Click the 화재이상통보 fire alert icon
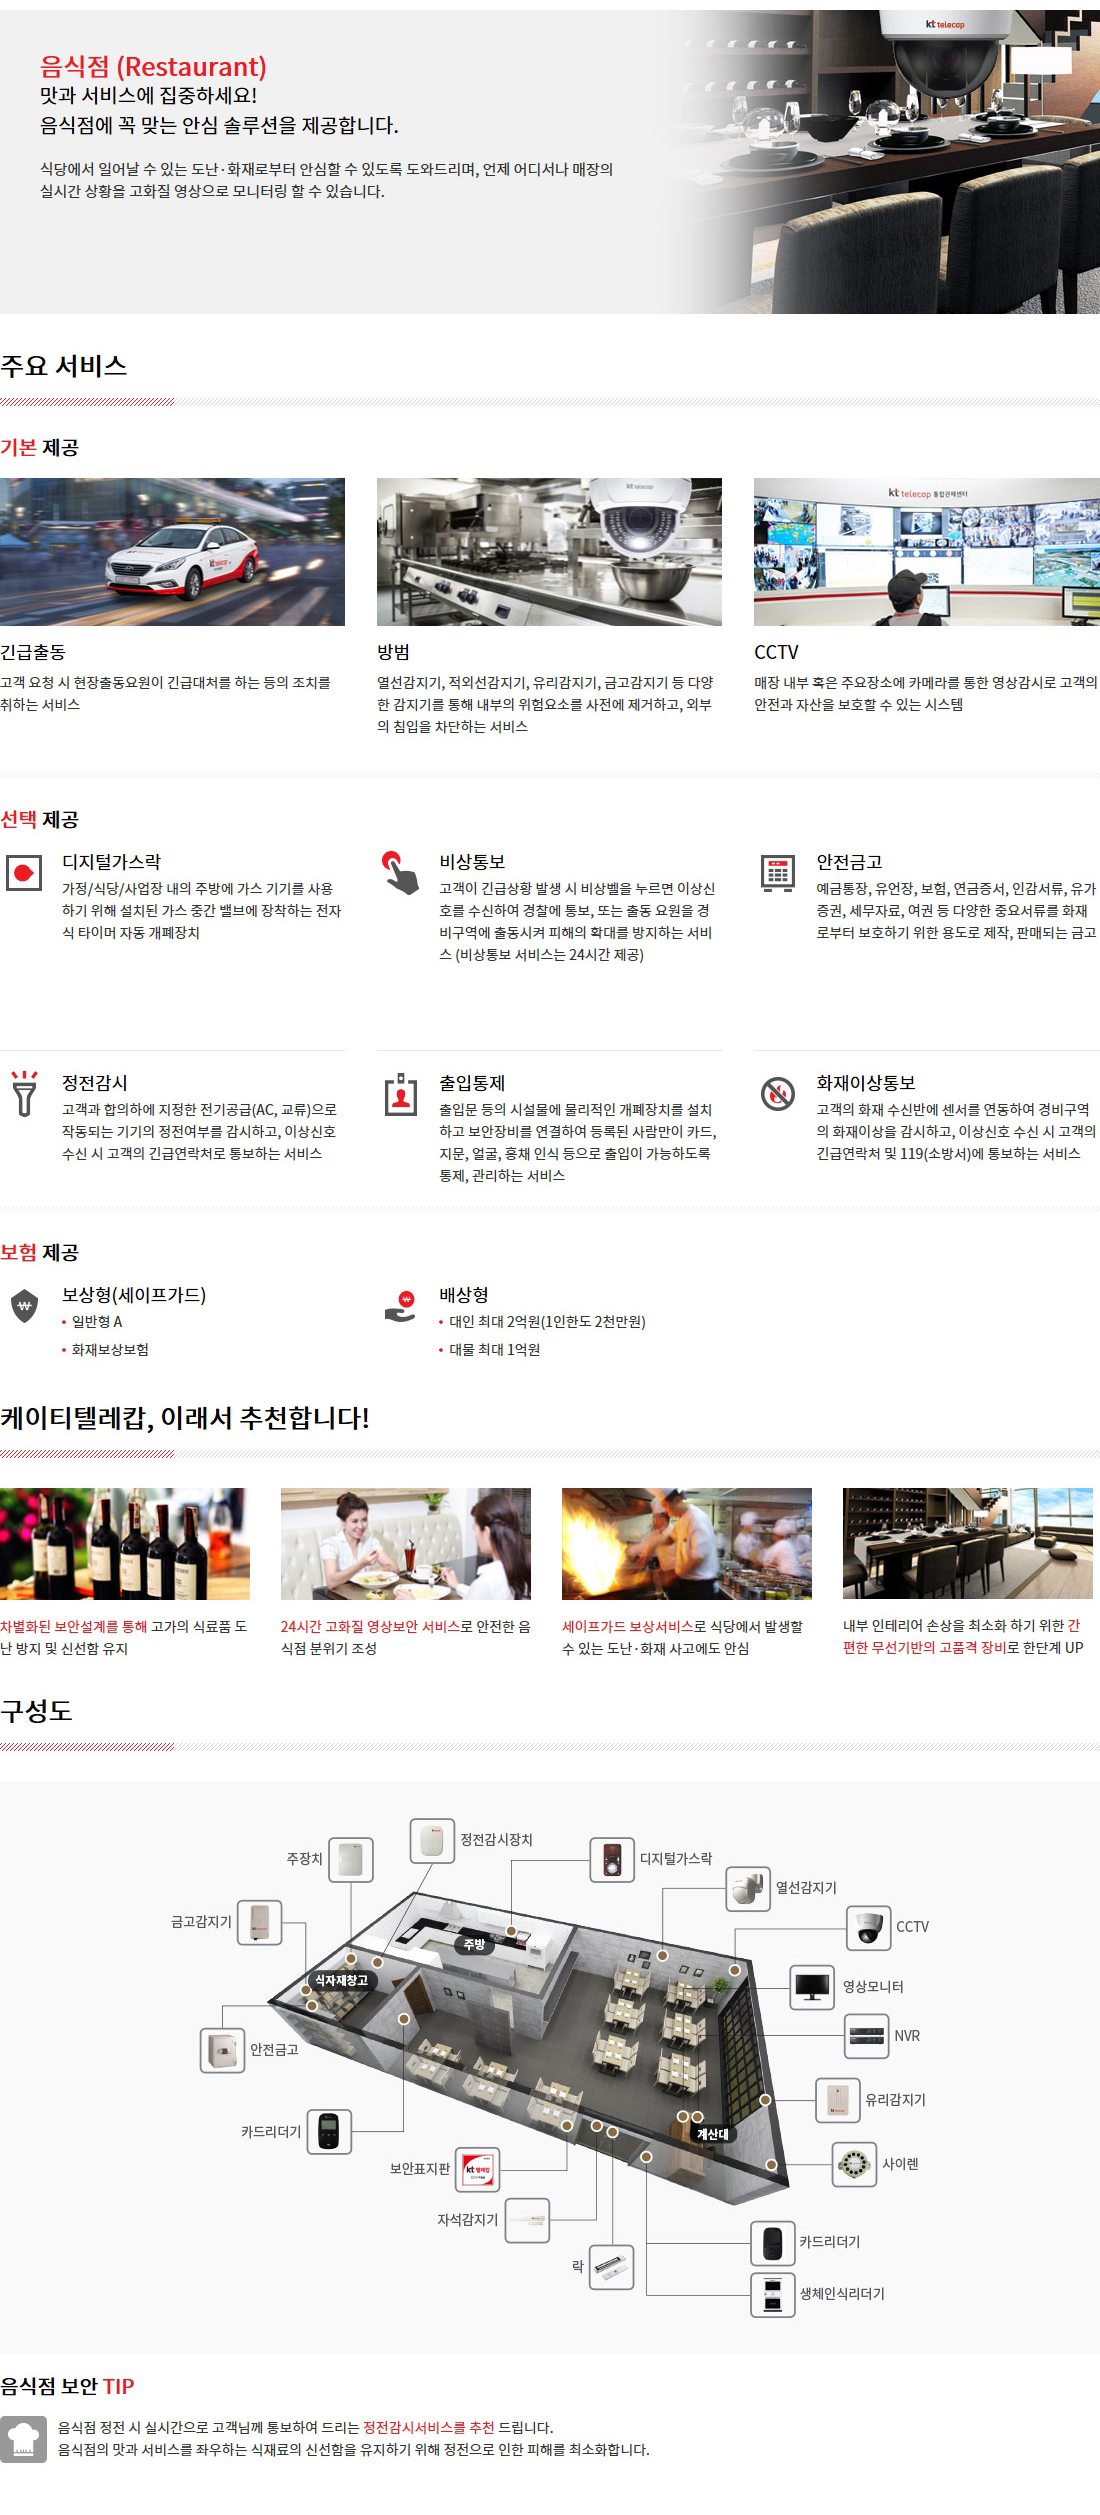This screenshot has height=2515, width=1100. click(x=777, y=1094)
